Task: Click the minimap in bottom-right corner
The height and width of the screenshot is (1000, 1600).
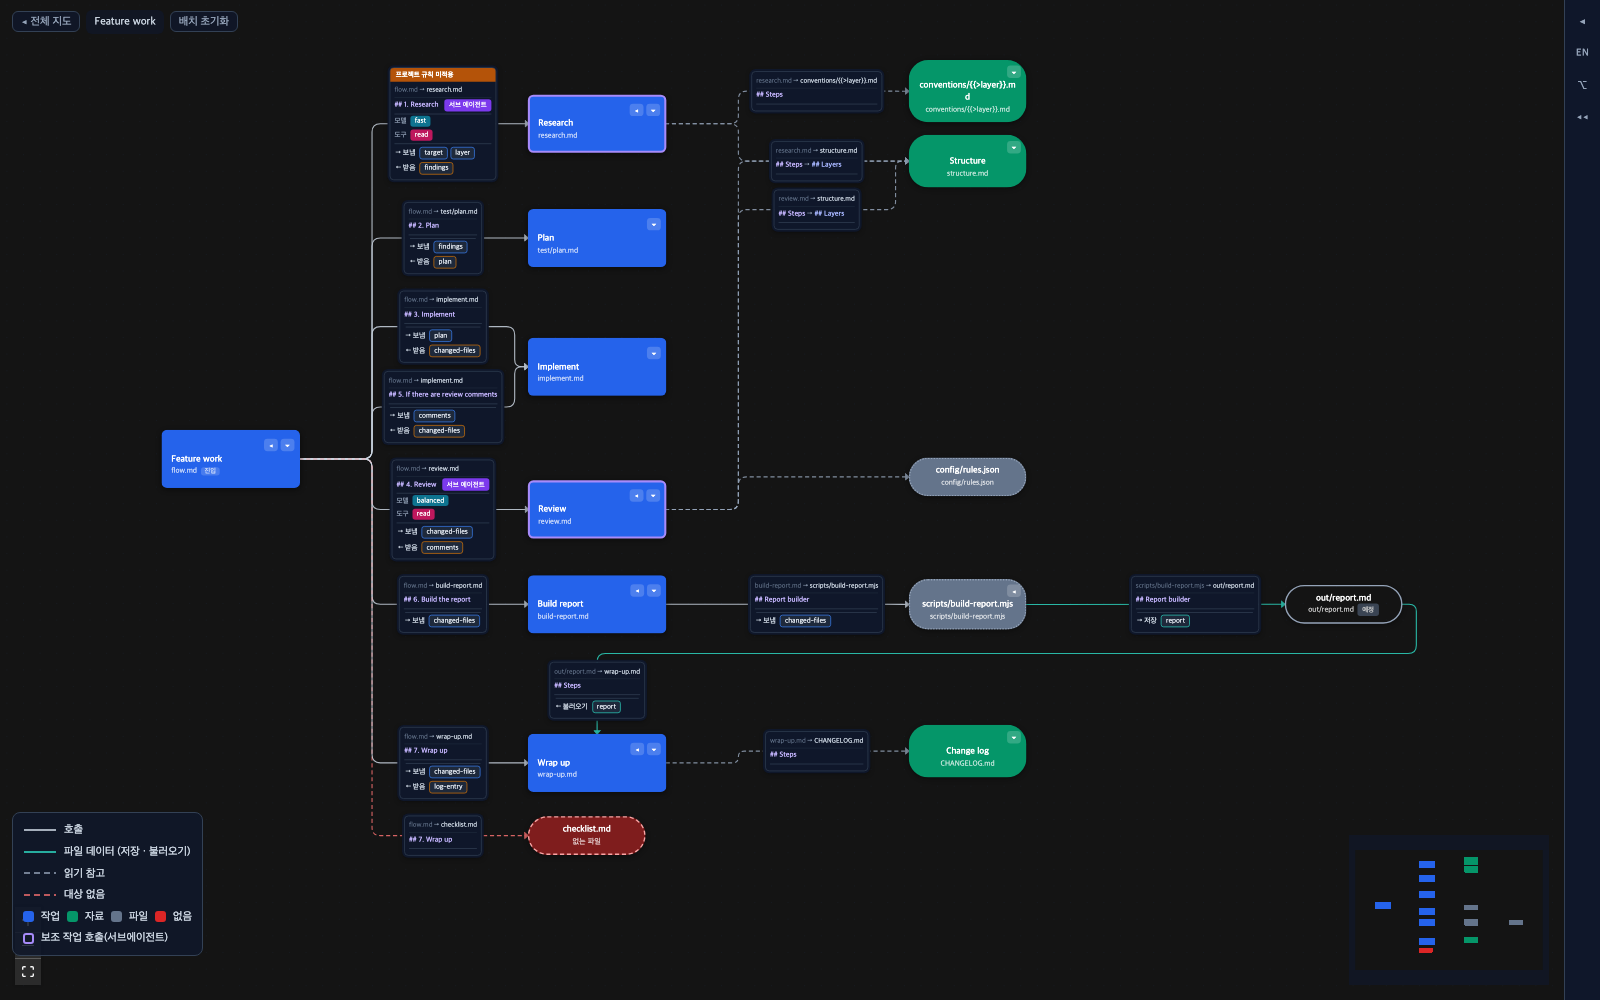Action: click(1449, 911)
